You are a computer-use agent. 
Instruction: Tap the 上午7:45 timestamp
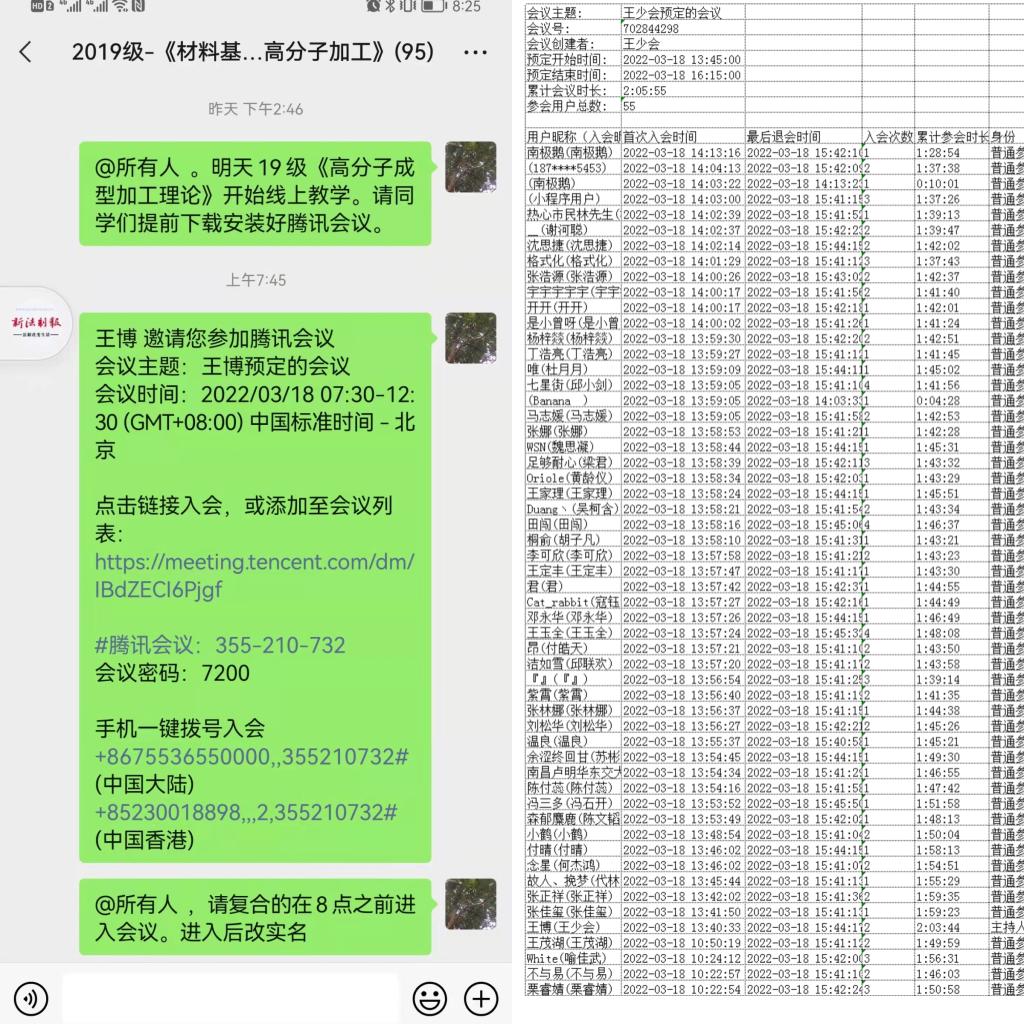pos(255,280)
